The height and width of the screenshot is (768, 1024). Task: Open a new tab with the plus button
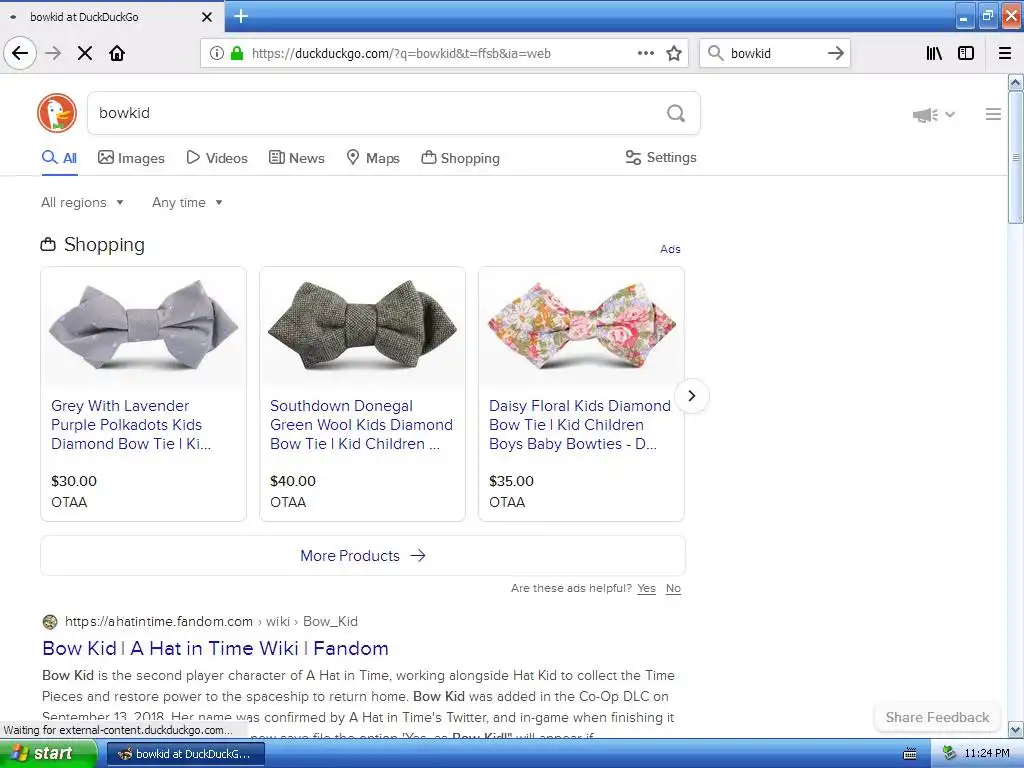pyautogui.click(x=241, y=16)
